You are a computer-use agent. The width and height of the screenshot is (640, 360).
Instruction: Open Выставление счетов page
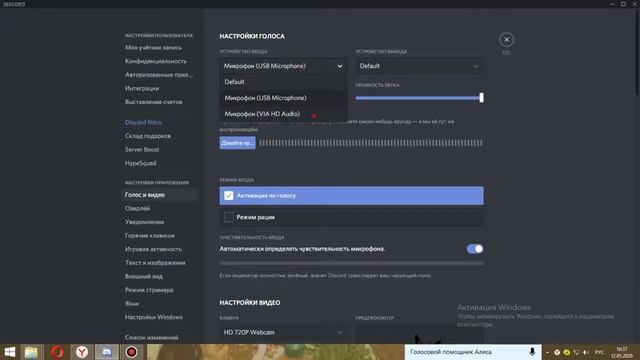click(153, 102)
